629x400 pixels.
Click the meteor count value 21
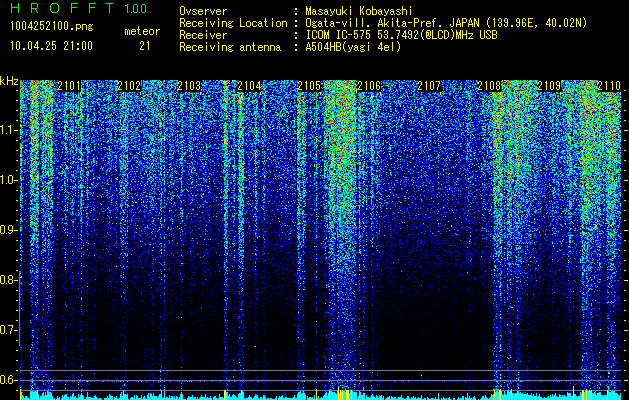pos(145,46)
